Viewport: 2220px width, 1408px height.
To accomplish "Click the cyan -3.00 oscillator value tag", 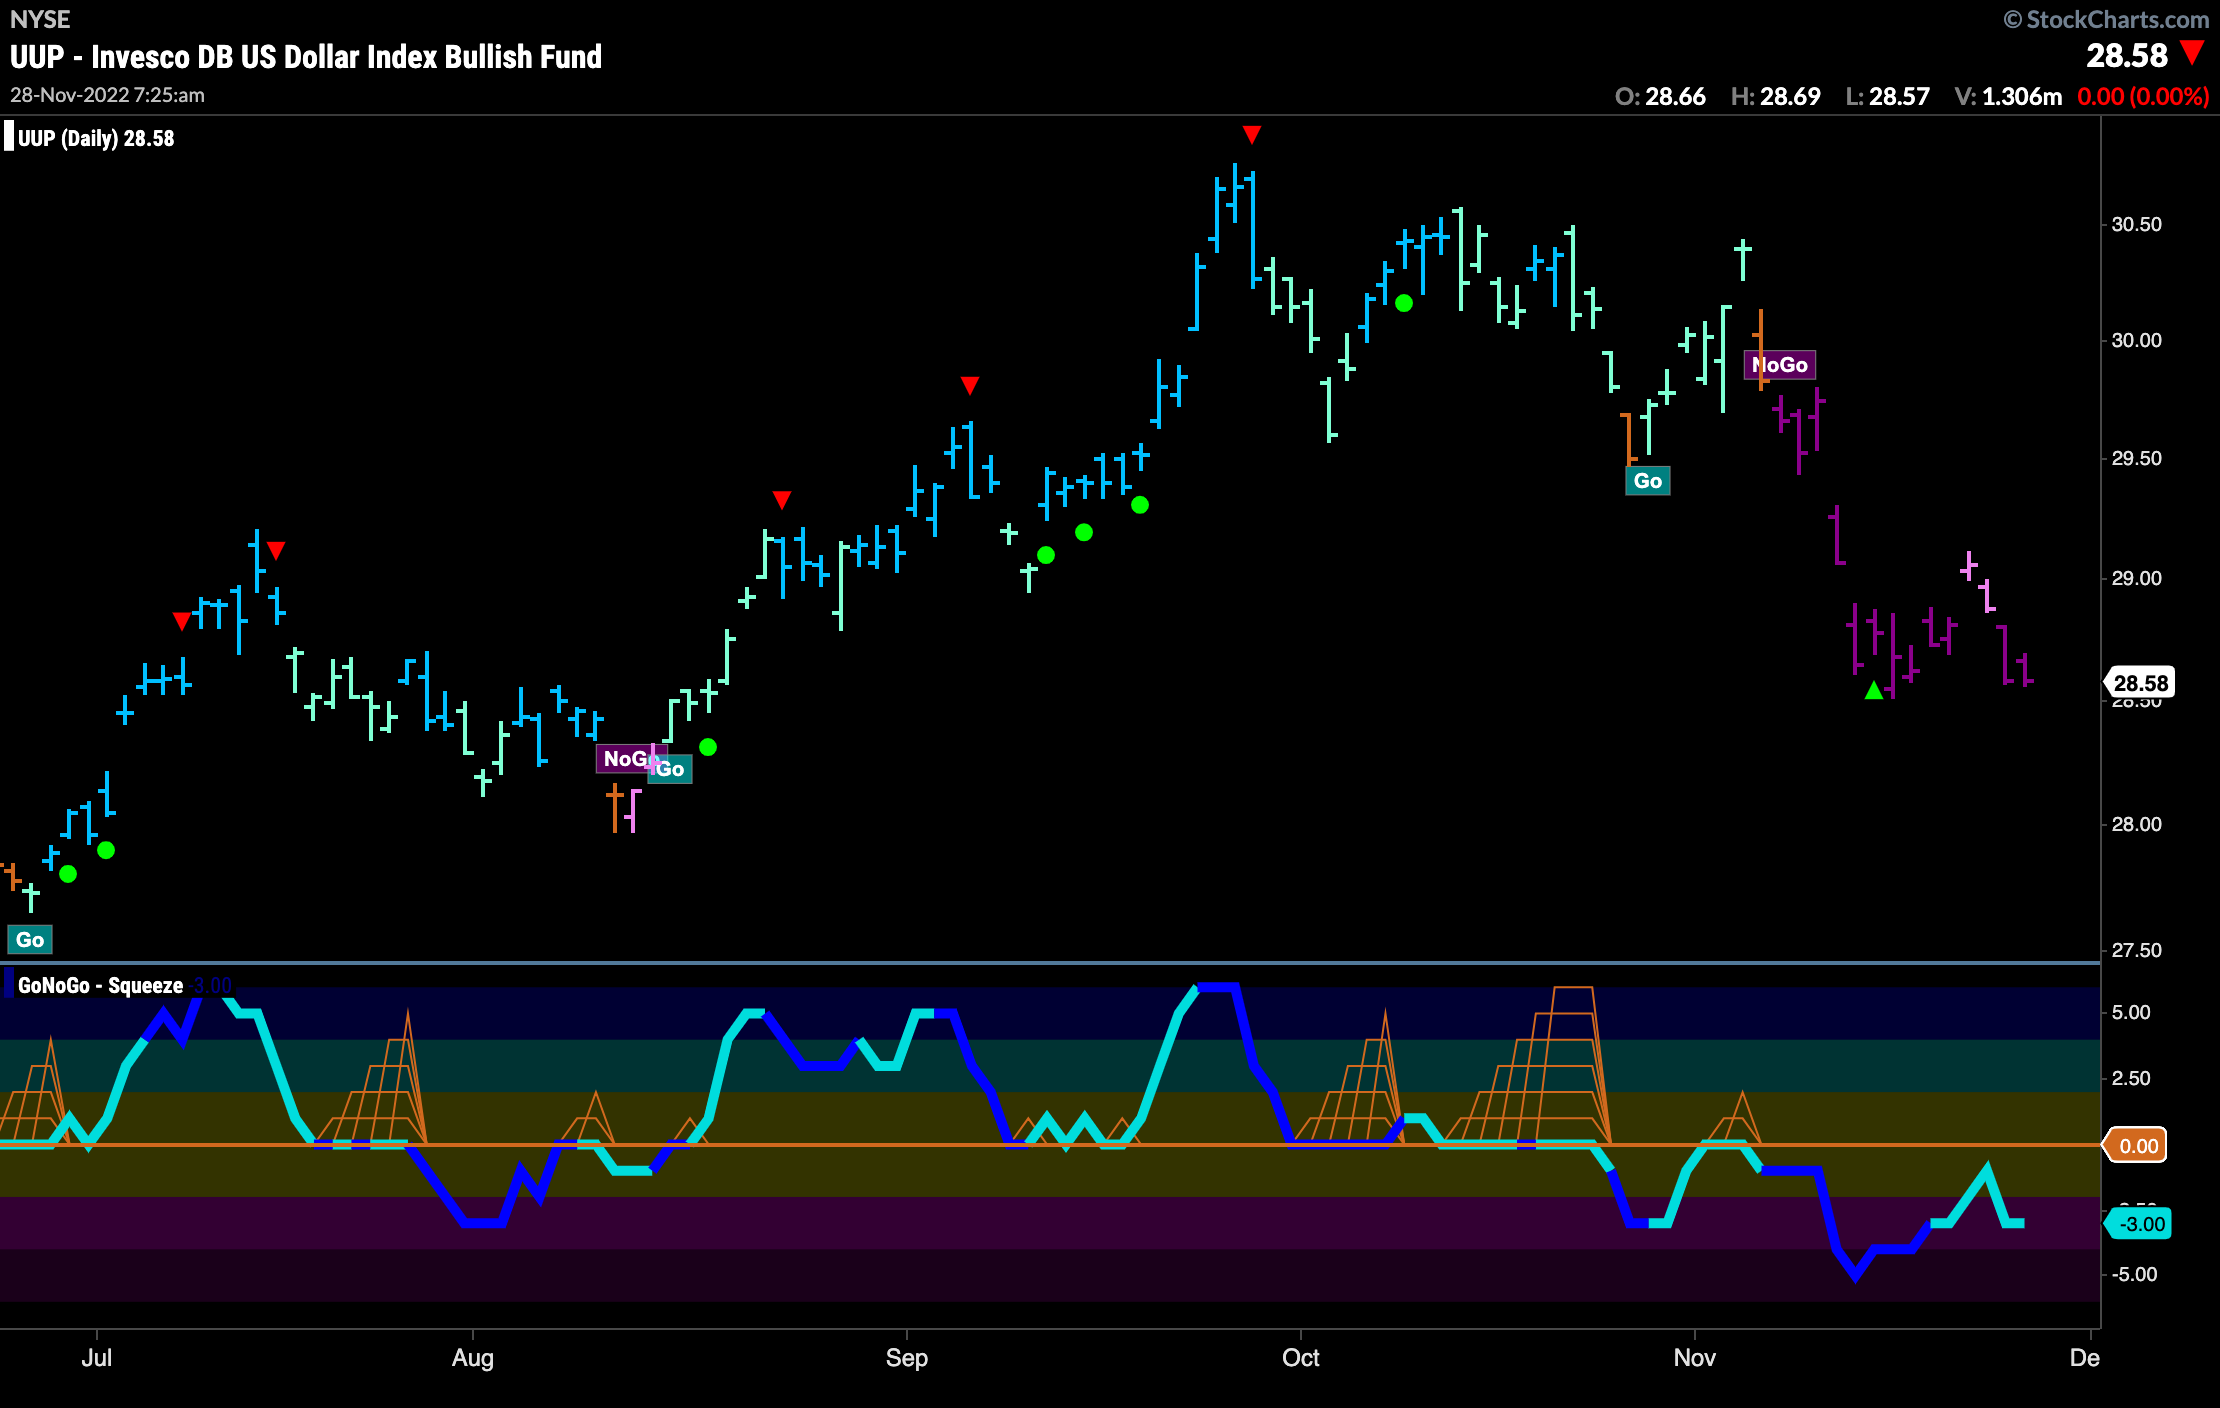I will pos(2140,1224).
